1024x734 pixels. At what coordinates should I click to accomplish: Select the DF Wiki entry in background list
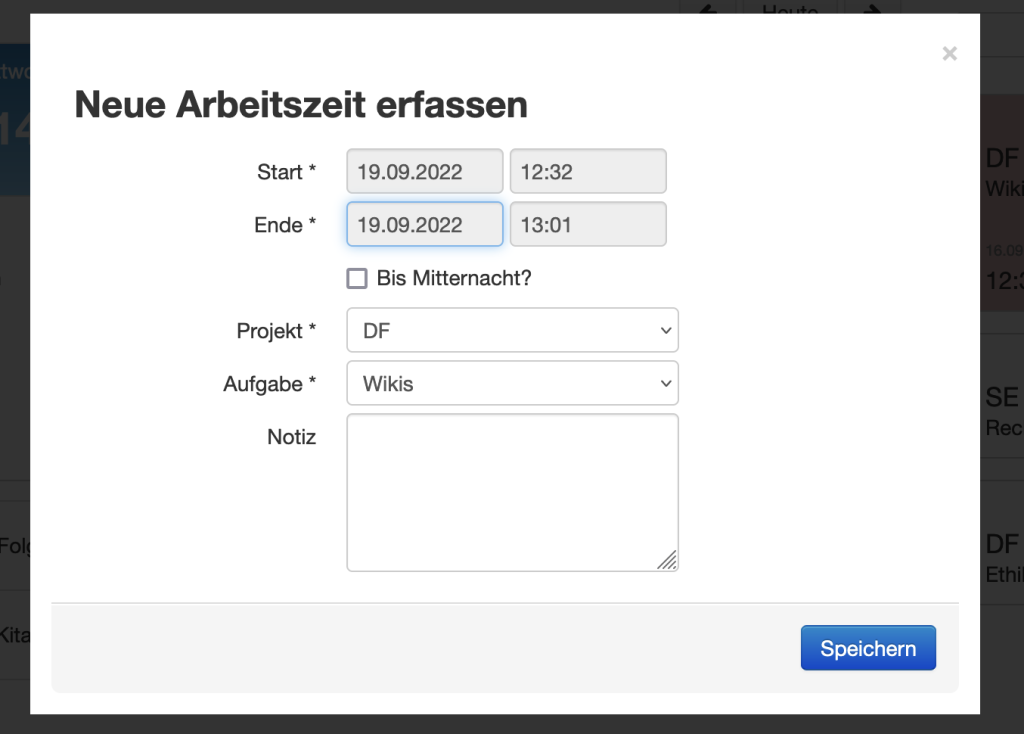(1001, 170)
